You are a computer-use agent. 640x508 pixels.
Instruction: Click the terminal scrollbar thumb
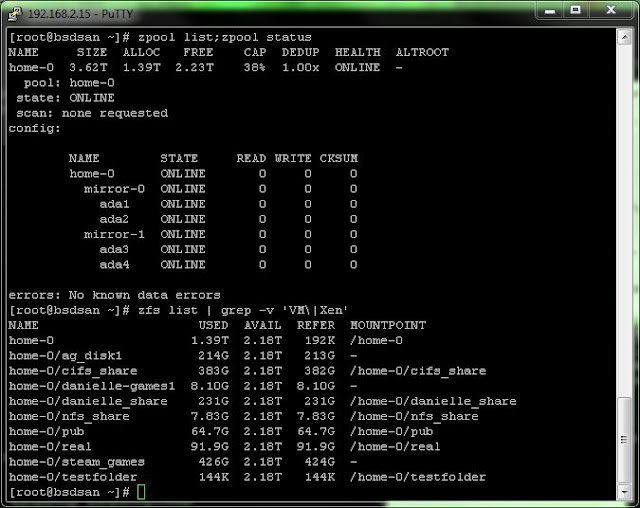(624, 439)
